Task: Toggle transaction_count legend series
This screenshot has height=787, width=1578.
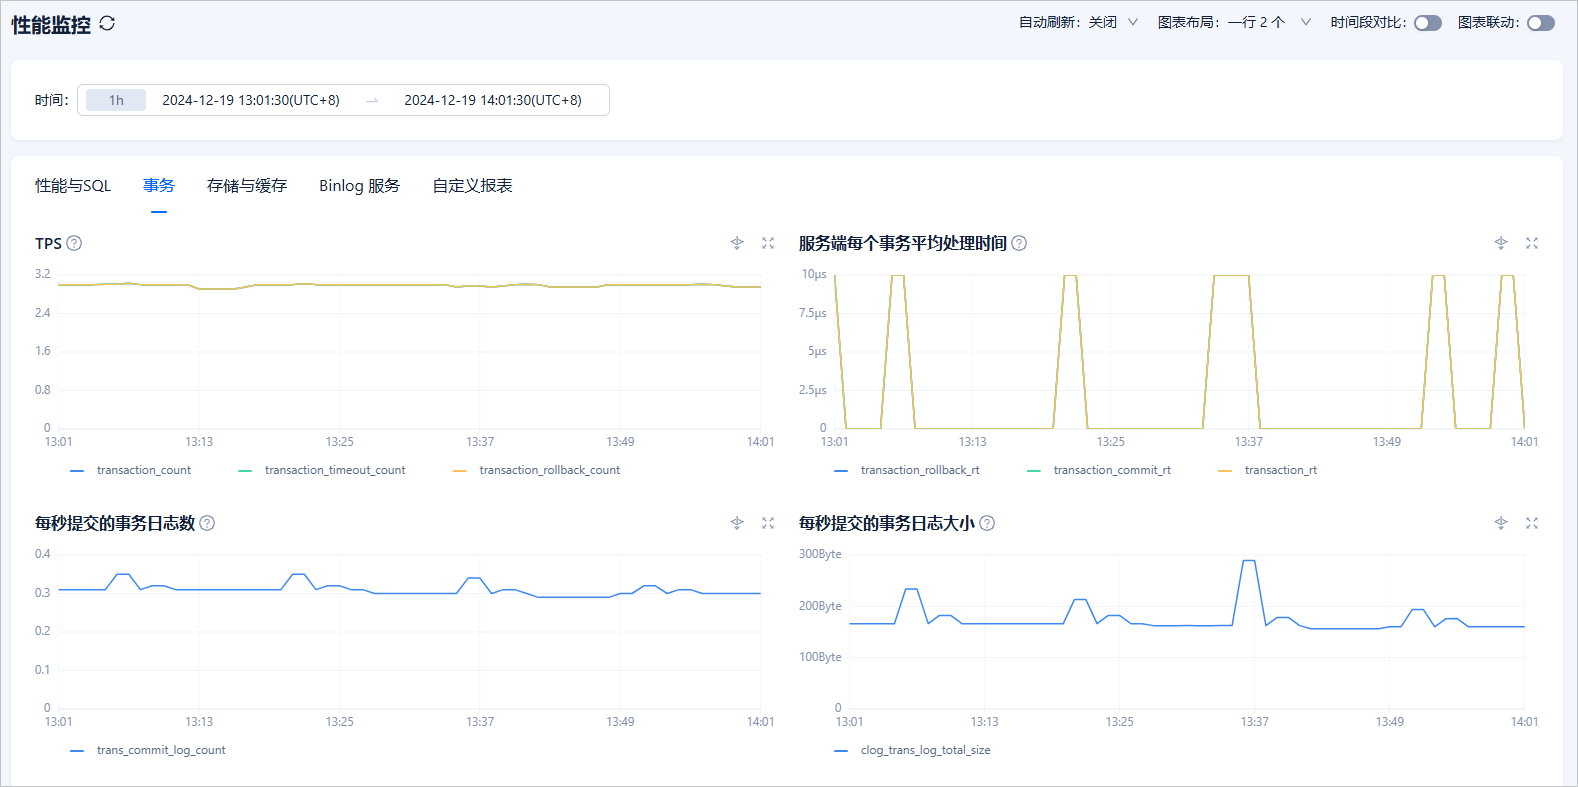Action: pos(131,470)
